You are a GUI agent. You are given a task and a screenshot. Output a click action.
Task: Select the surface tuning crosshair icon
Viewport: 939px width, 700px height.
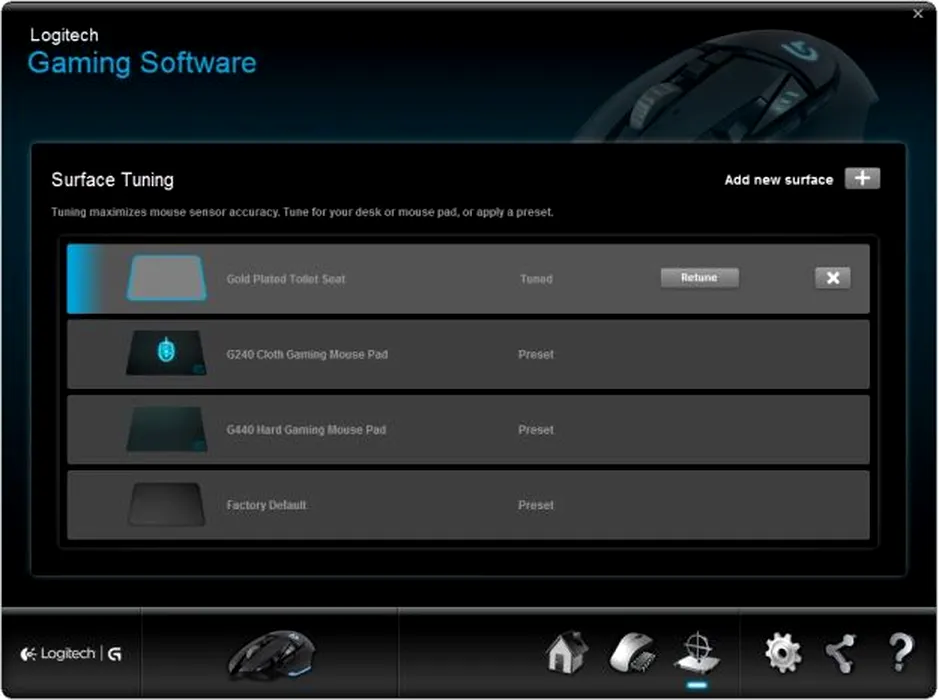[x=696, y=652]
